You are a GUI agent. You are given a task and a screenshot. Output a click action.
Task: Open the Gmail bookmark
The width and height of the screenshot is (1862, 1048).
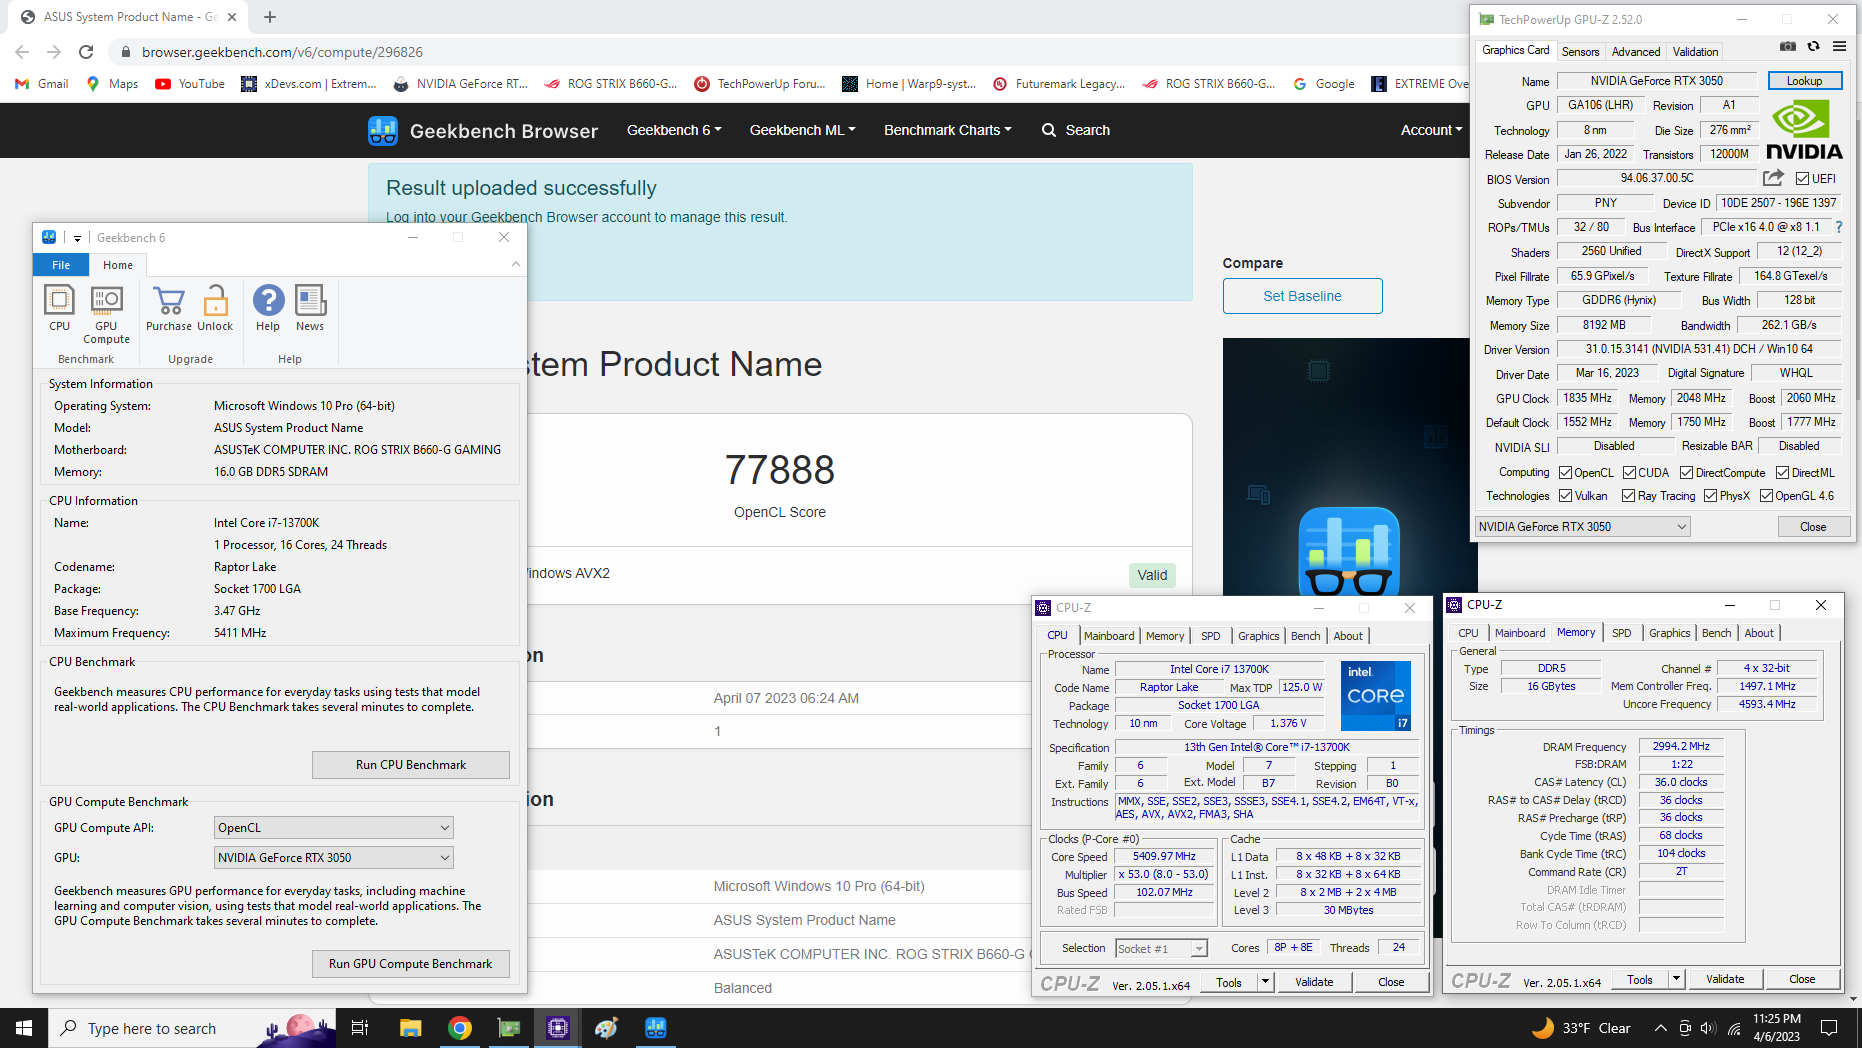(42, 84)
